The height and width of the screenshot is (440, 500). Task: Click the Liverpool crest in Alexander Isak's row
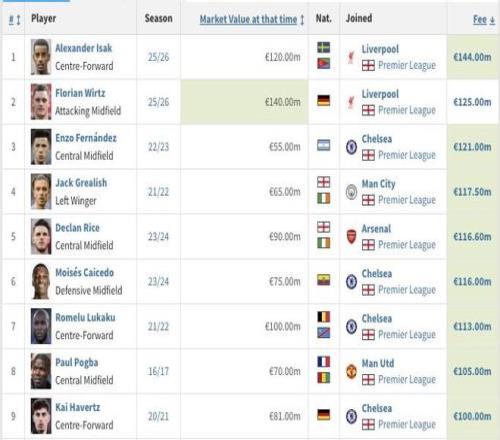click(351, 57)
